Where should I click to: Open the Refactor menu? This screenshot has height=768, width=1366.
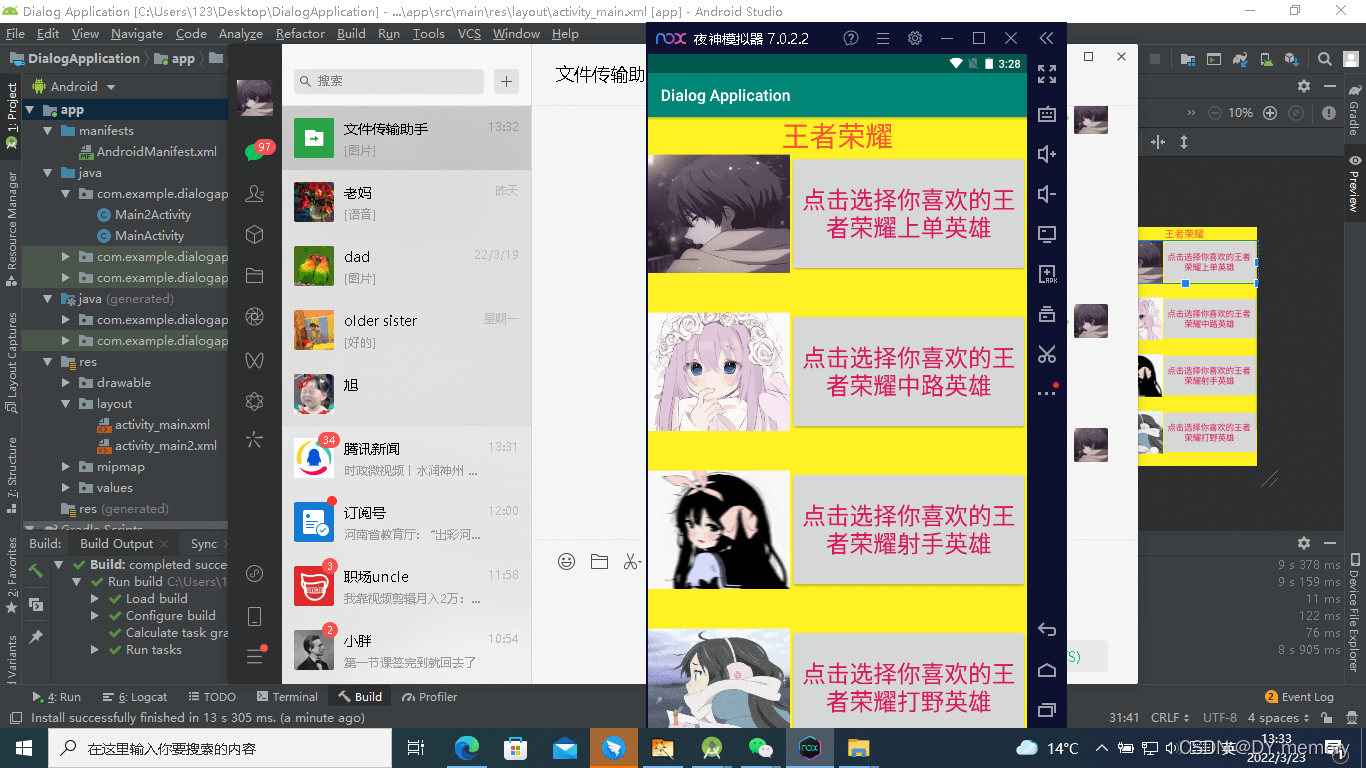tap(300, 33)
